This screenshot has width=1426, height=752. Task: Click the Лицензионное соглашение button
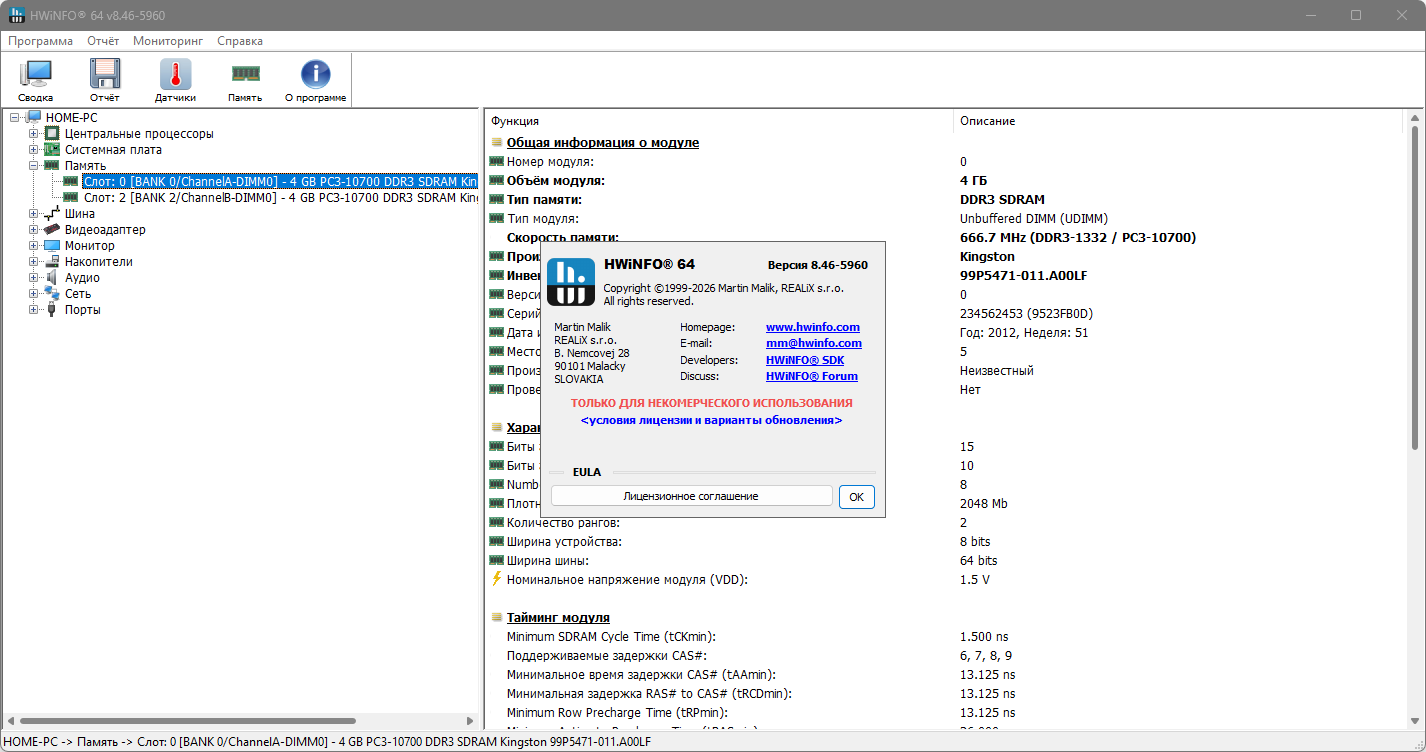(691, 496)
